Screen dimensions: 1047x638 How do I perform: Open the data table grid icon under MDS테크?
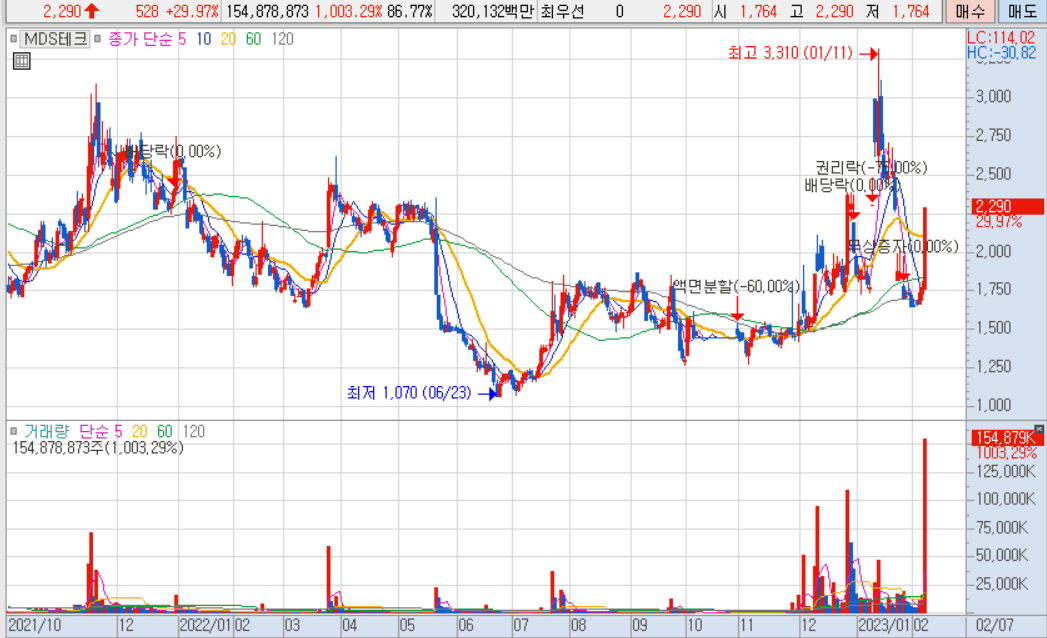click(x=21, y=61)
